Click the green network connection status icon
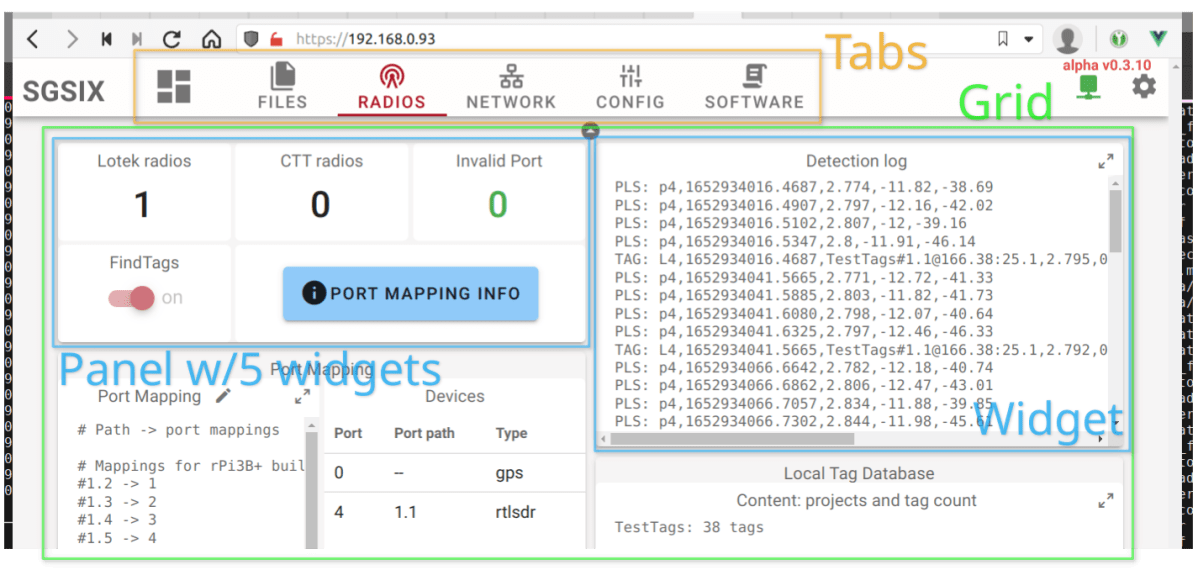This screenshot has width=1198, height=570. [1088, 87]
